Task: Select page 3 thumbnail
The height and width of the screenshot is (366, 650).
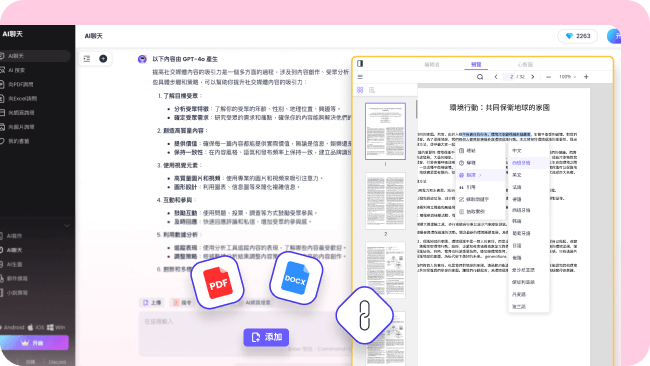Action: tap(386, 270)
